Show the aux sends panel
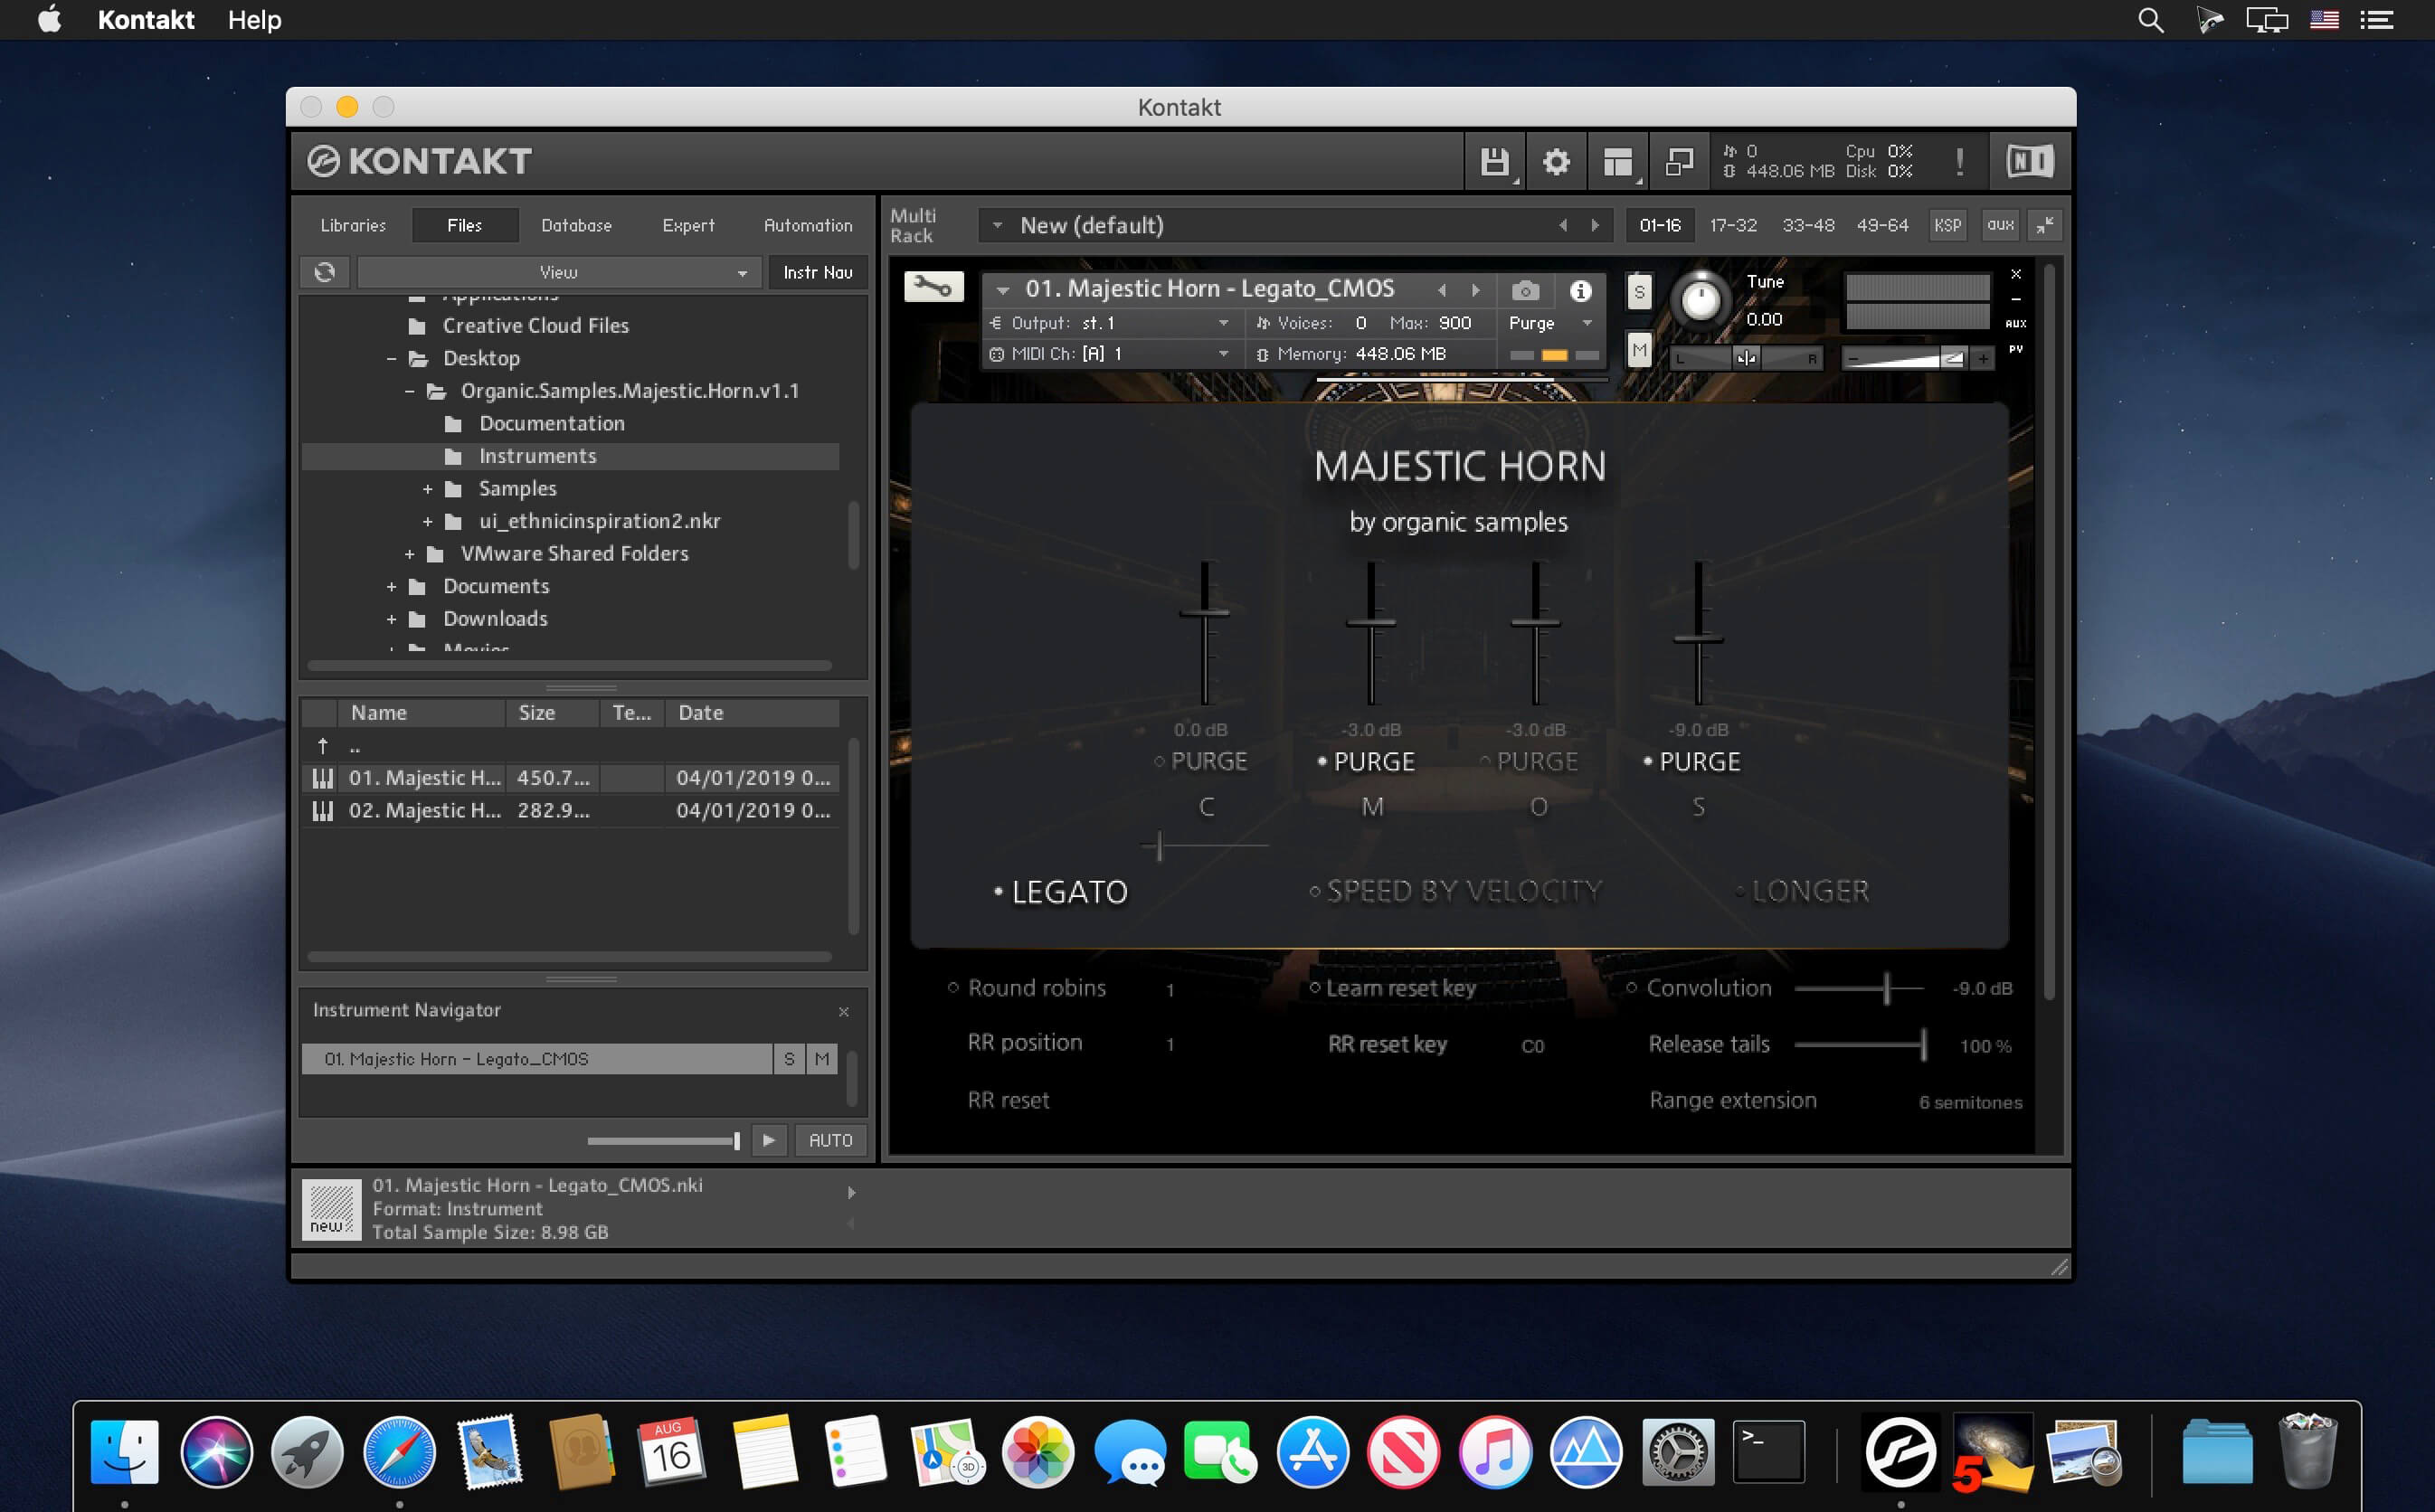This screenshot has height=1512, width=2435. (2000, 225)
